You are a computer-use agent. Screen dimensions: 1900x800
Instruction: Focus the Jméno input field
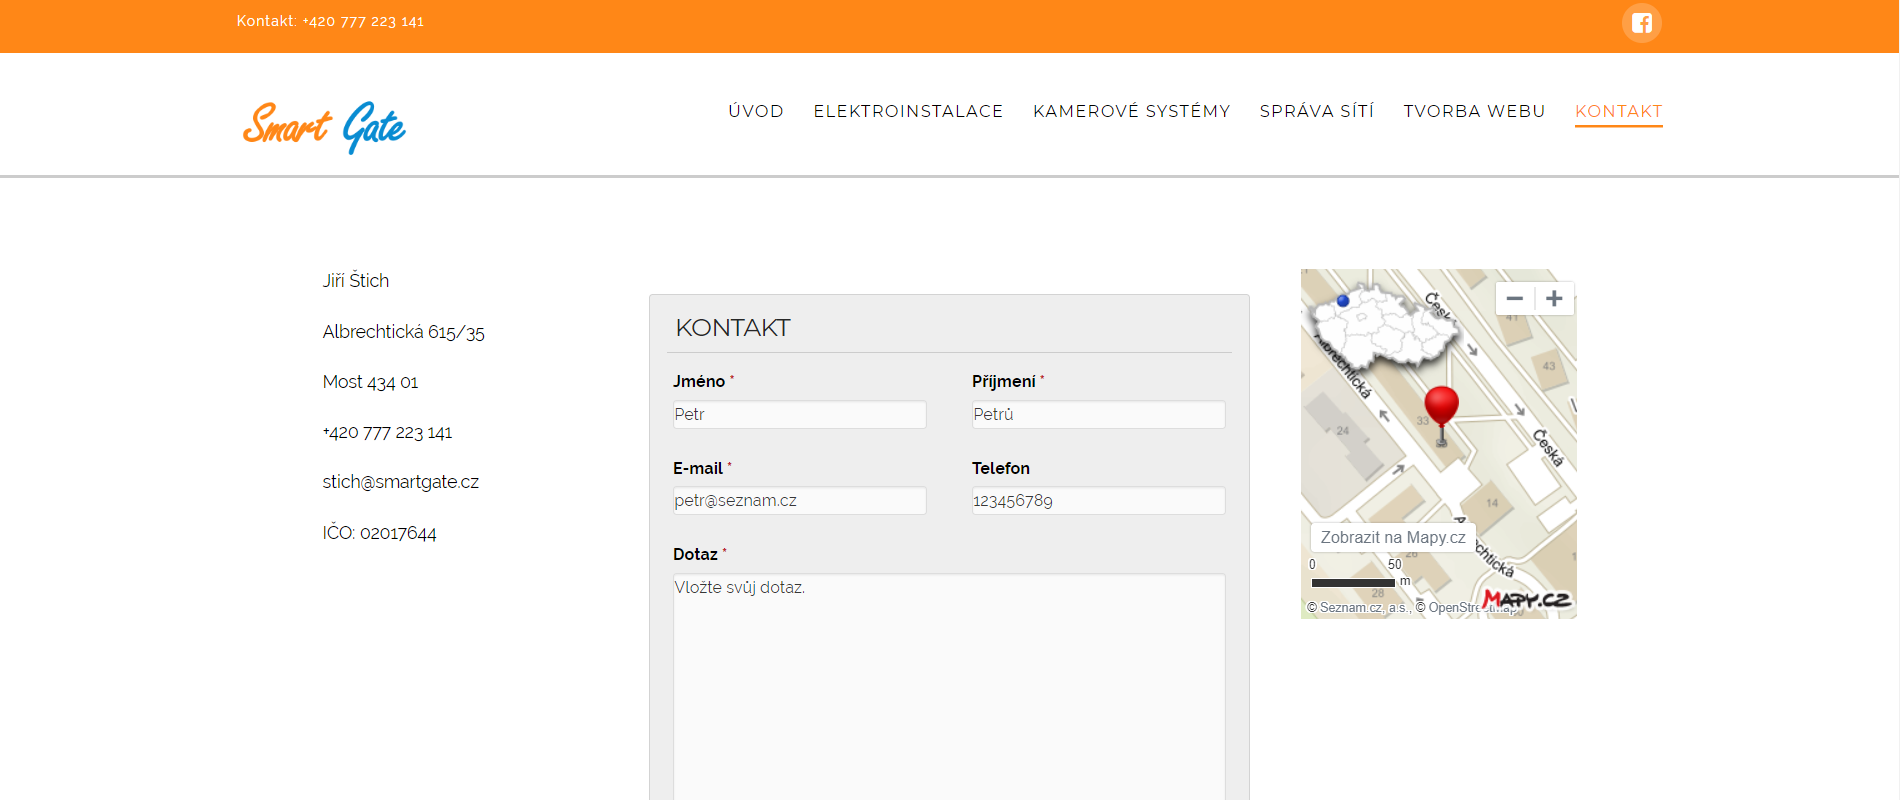click(799, 415)
